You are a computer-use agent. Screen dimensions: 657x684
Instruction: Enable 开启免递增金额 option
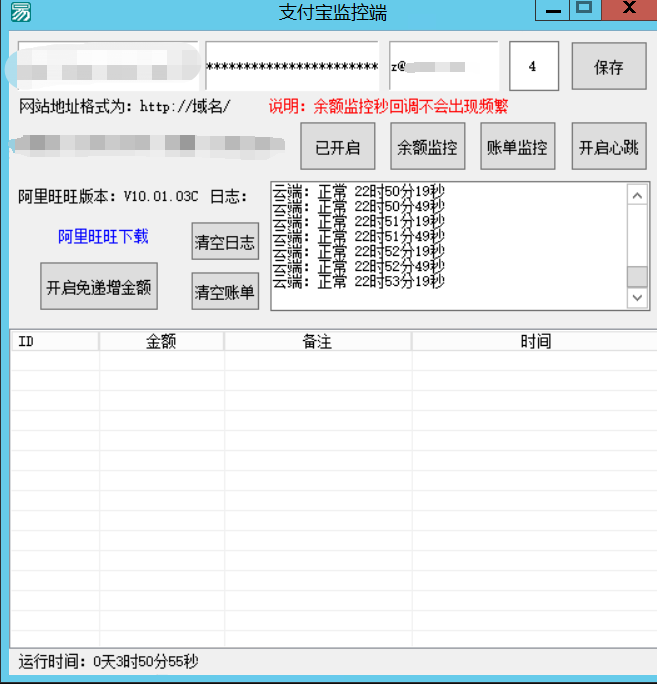[99, 286]
